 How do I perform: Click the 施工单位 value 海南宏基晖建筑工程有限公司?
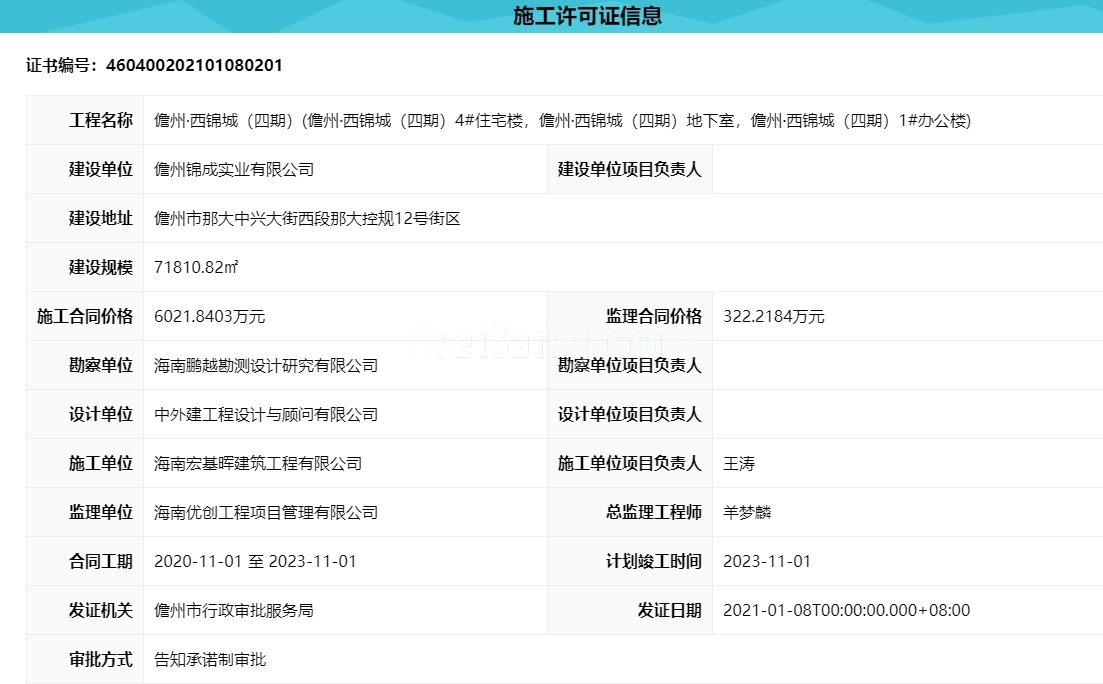point(262,463)
